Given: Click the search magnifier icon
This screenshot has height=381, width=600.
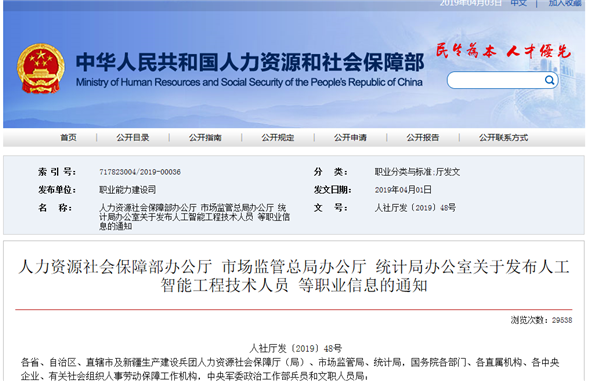Looking at the screenshot, I should [549, 80].
